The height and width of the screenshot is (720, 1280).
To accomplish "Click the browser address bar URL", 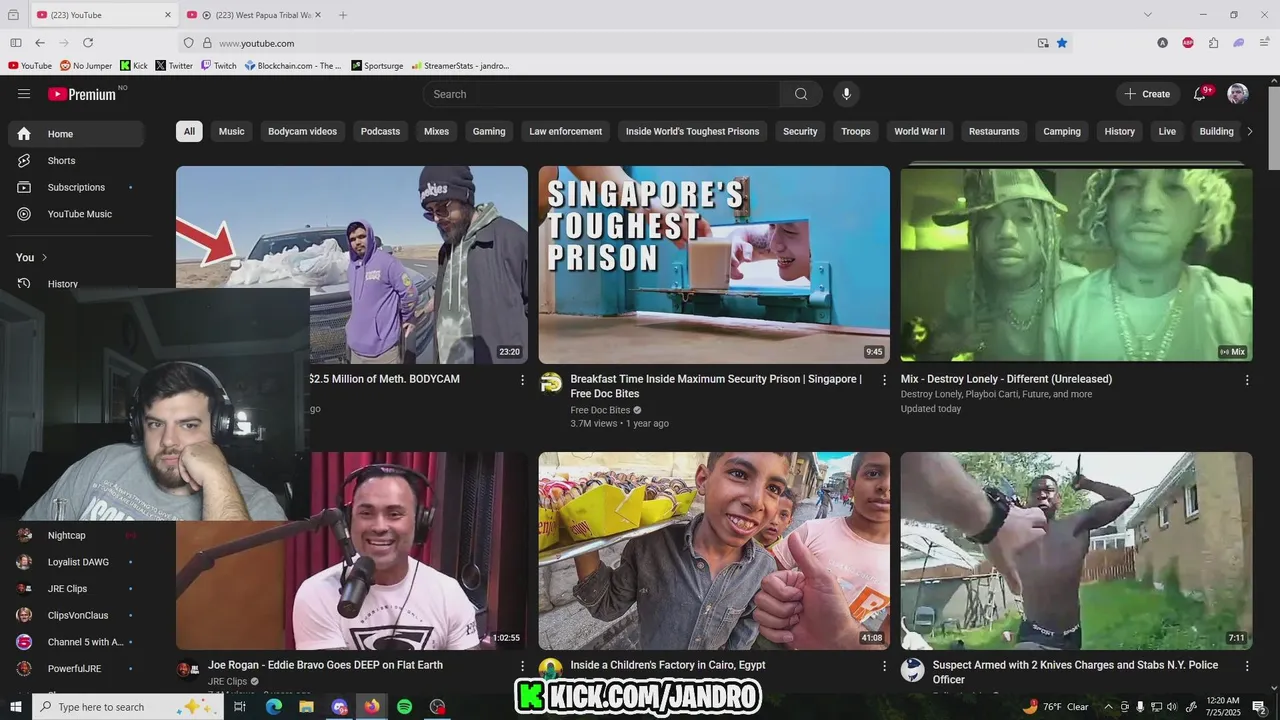I will point(257,43).
